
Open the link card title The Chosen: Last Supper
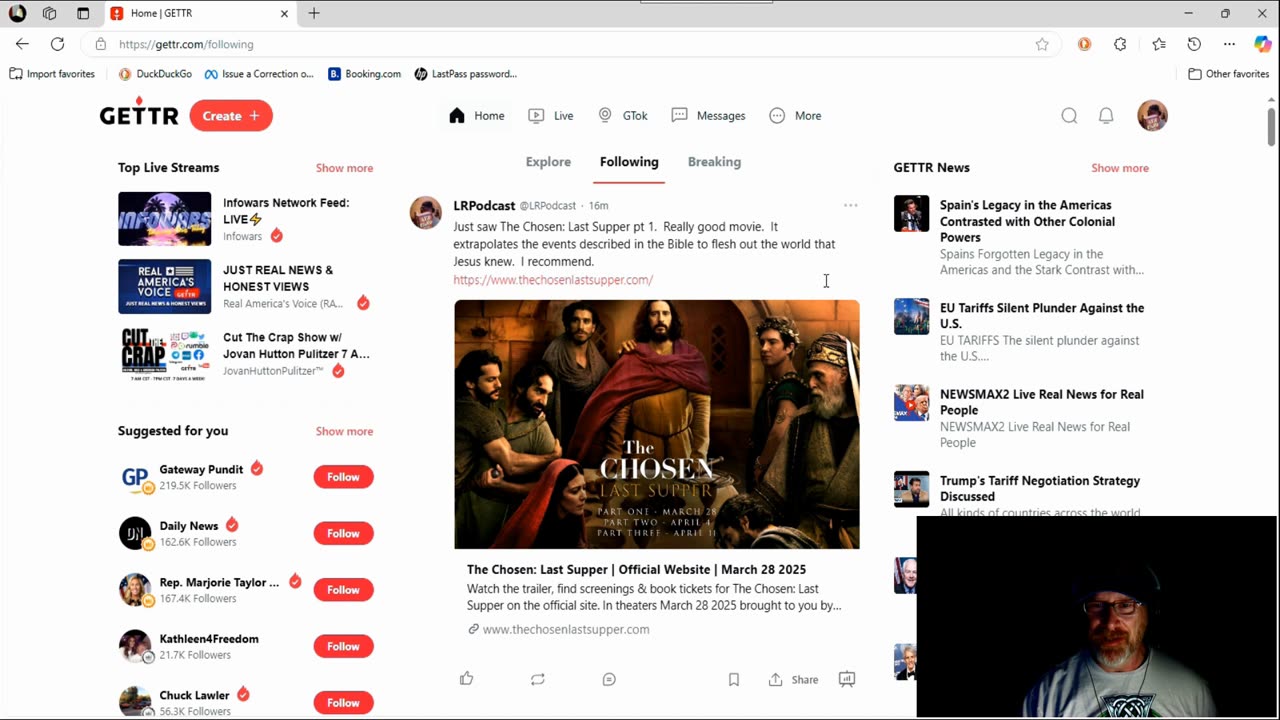pos(636,569)
